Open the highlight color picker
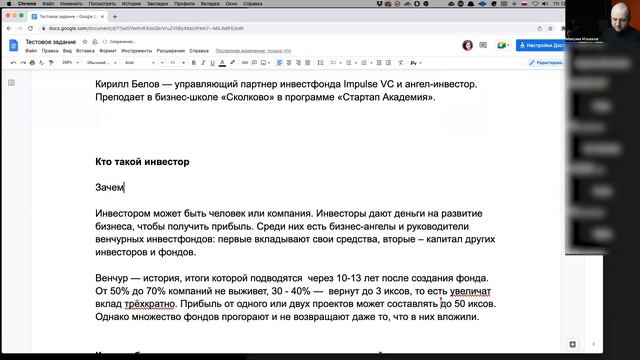640x360 pixels. (x=232, y=63)
